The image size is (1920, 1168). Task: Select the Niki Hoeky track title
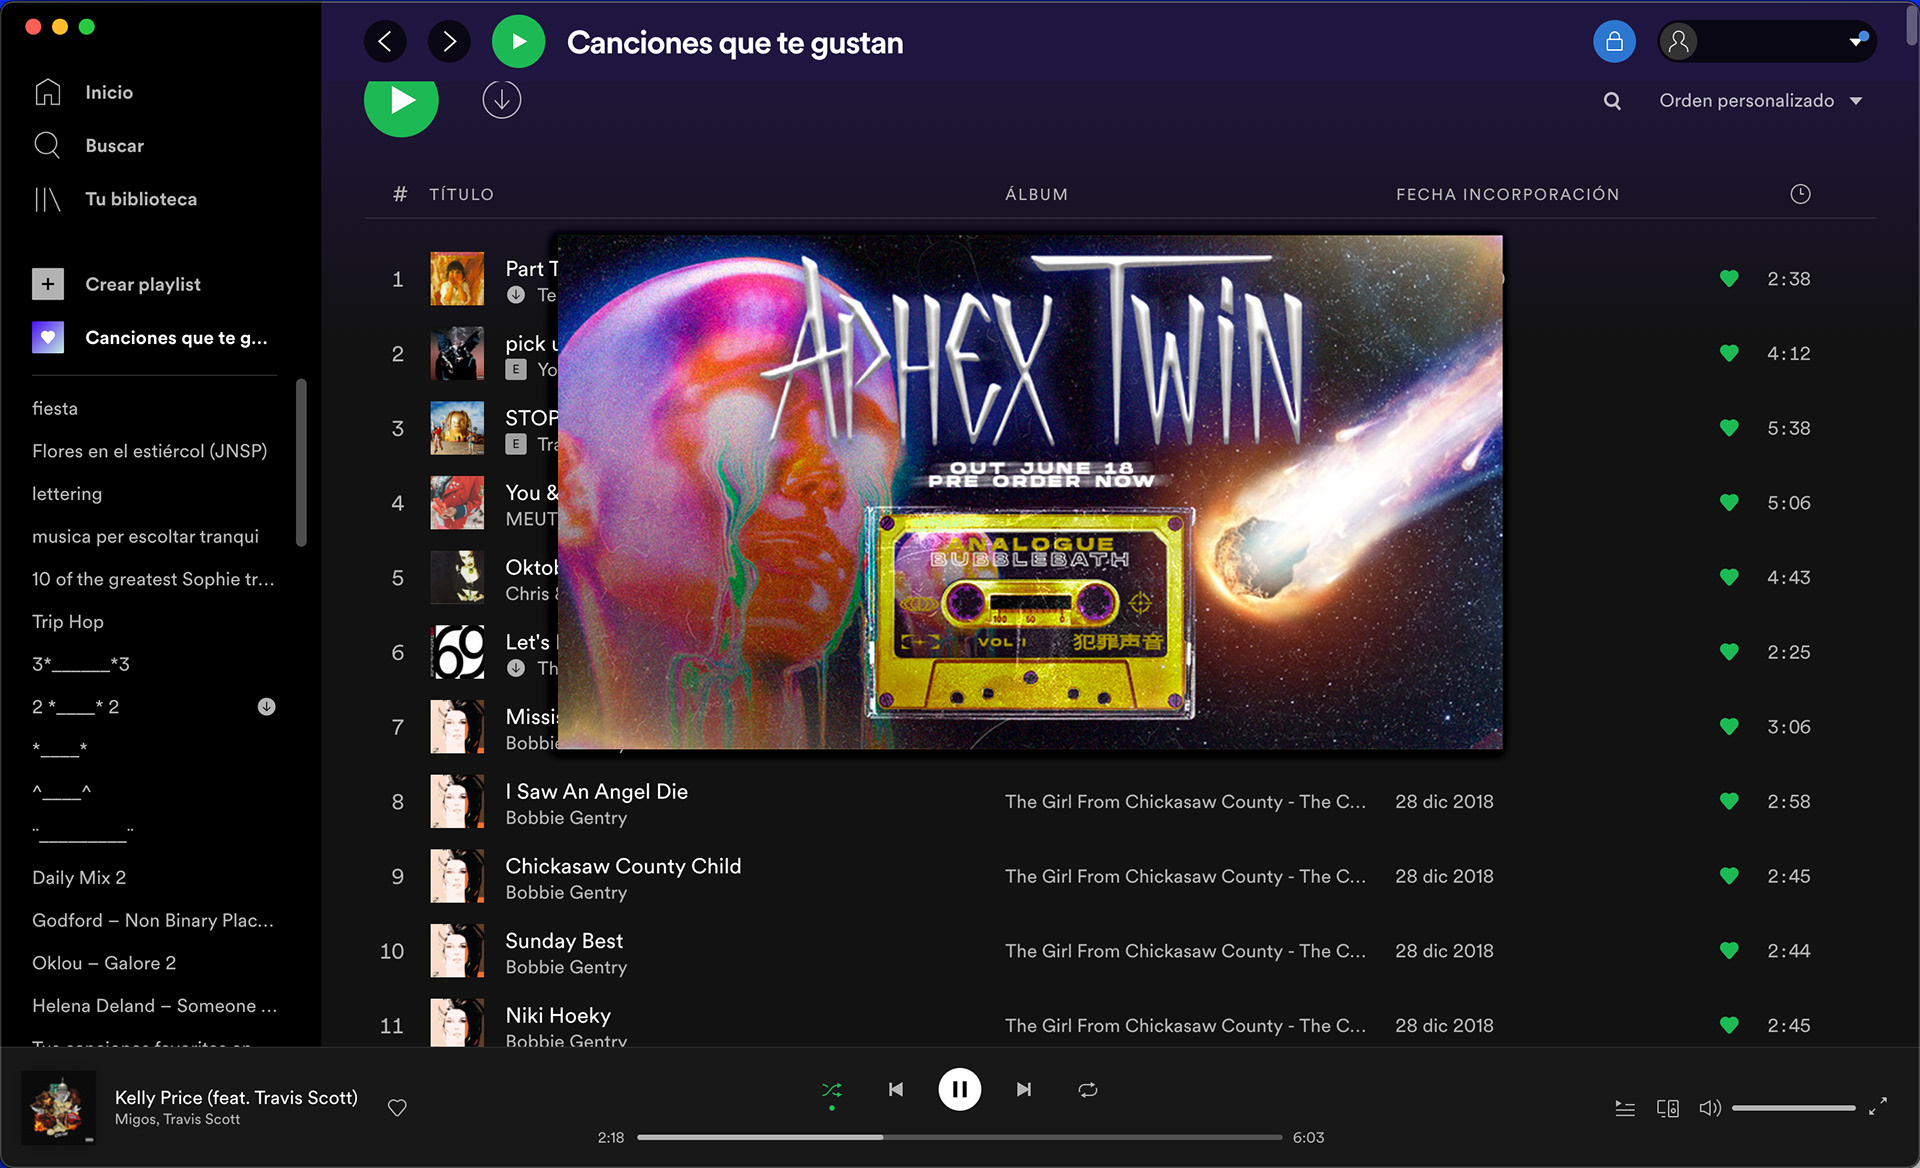coord(558,1015)
